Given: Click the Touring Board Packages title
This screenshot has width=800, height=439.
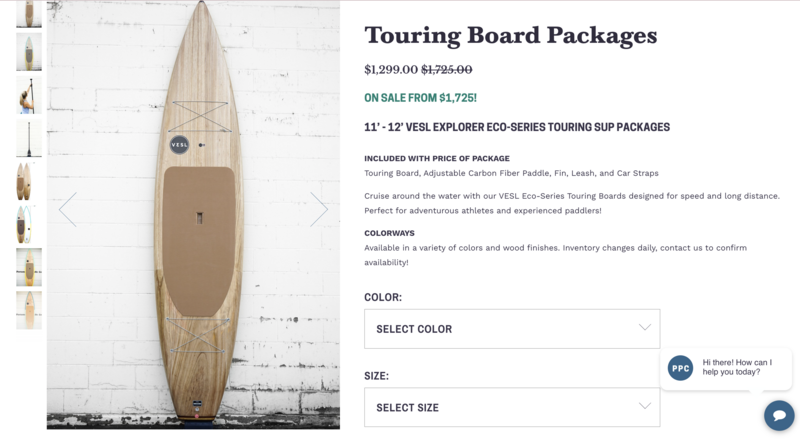Looking at the screenshot, I should 510,35.
